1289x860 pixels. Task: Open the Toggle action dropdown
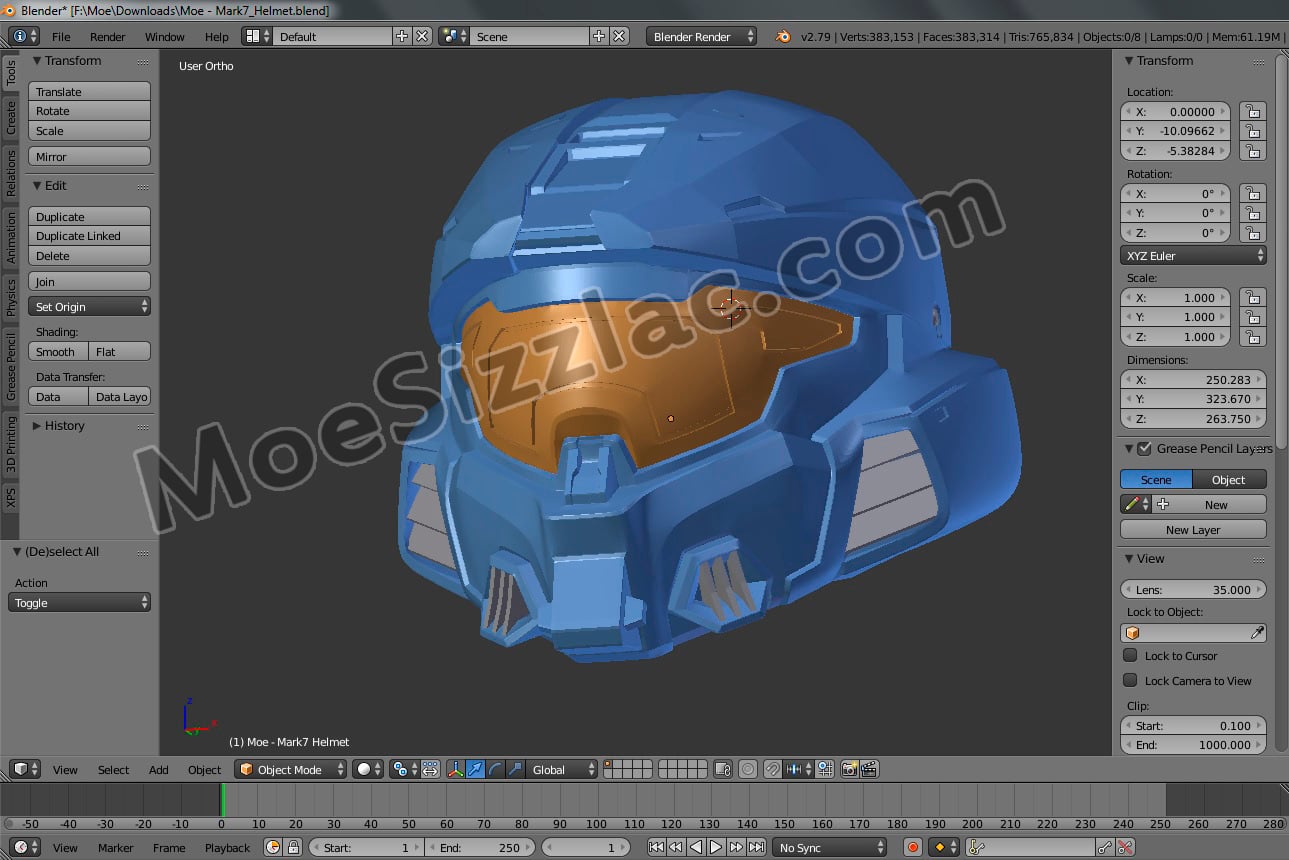80,602
